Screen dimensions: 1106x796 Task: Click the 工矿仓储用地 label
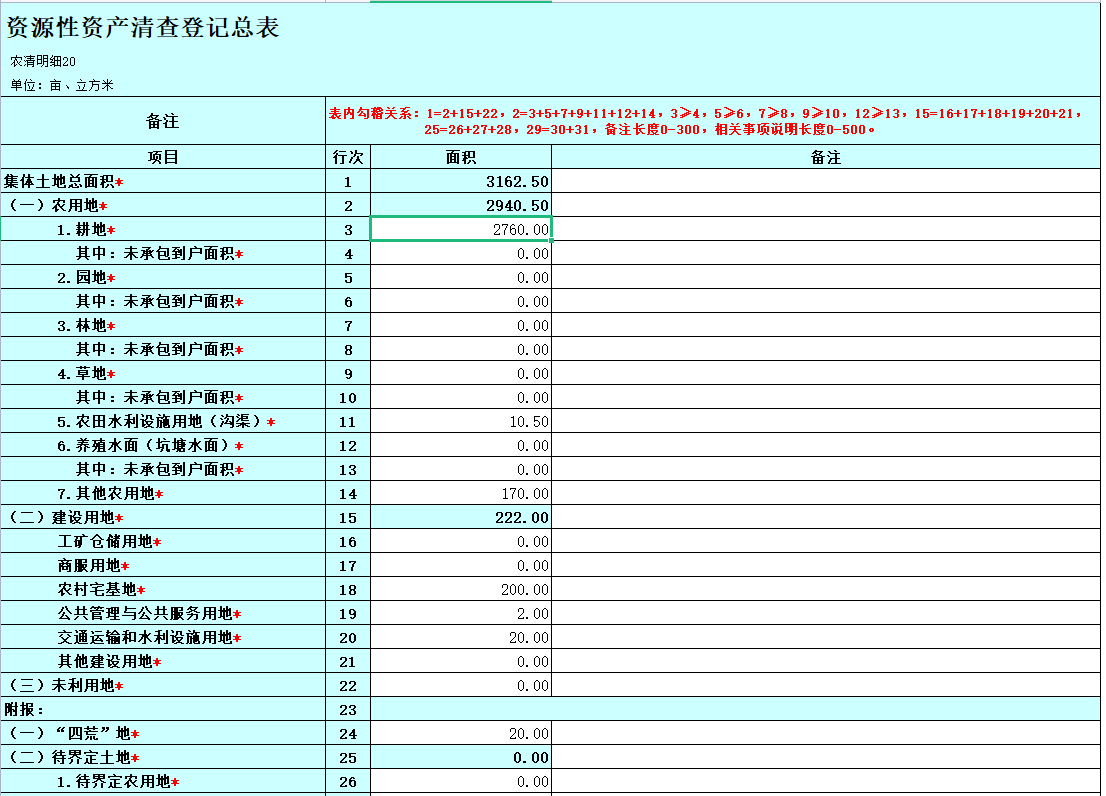[109, 541]
